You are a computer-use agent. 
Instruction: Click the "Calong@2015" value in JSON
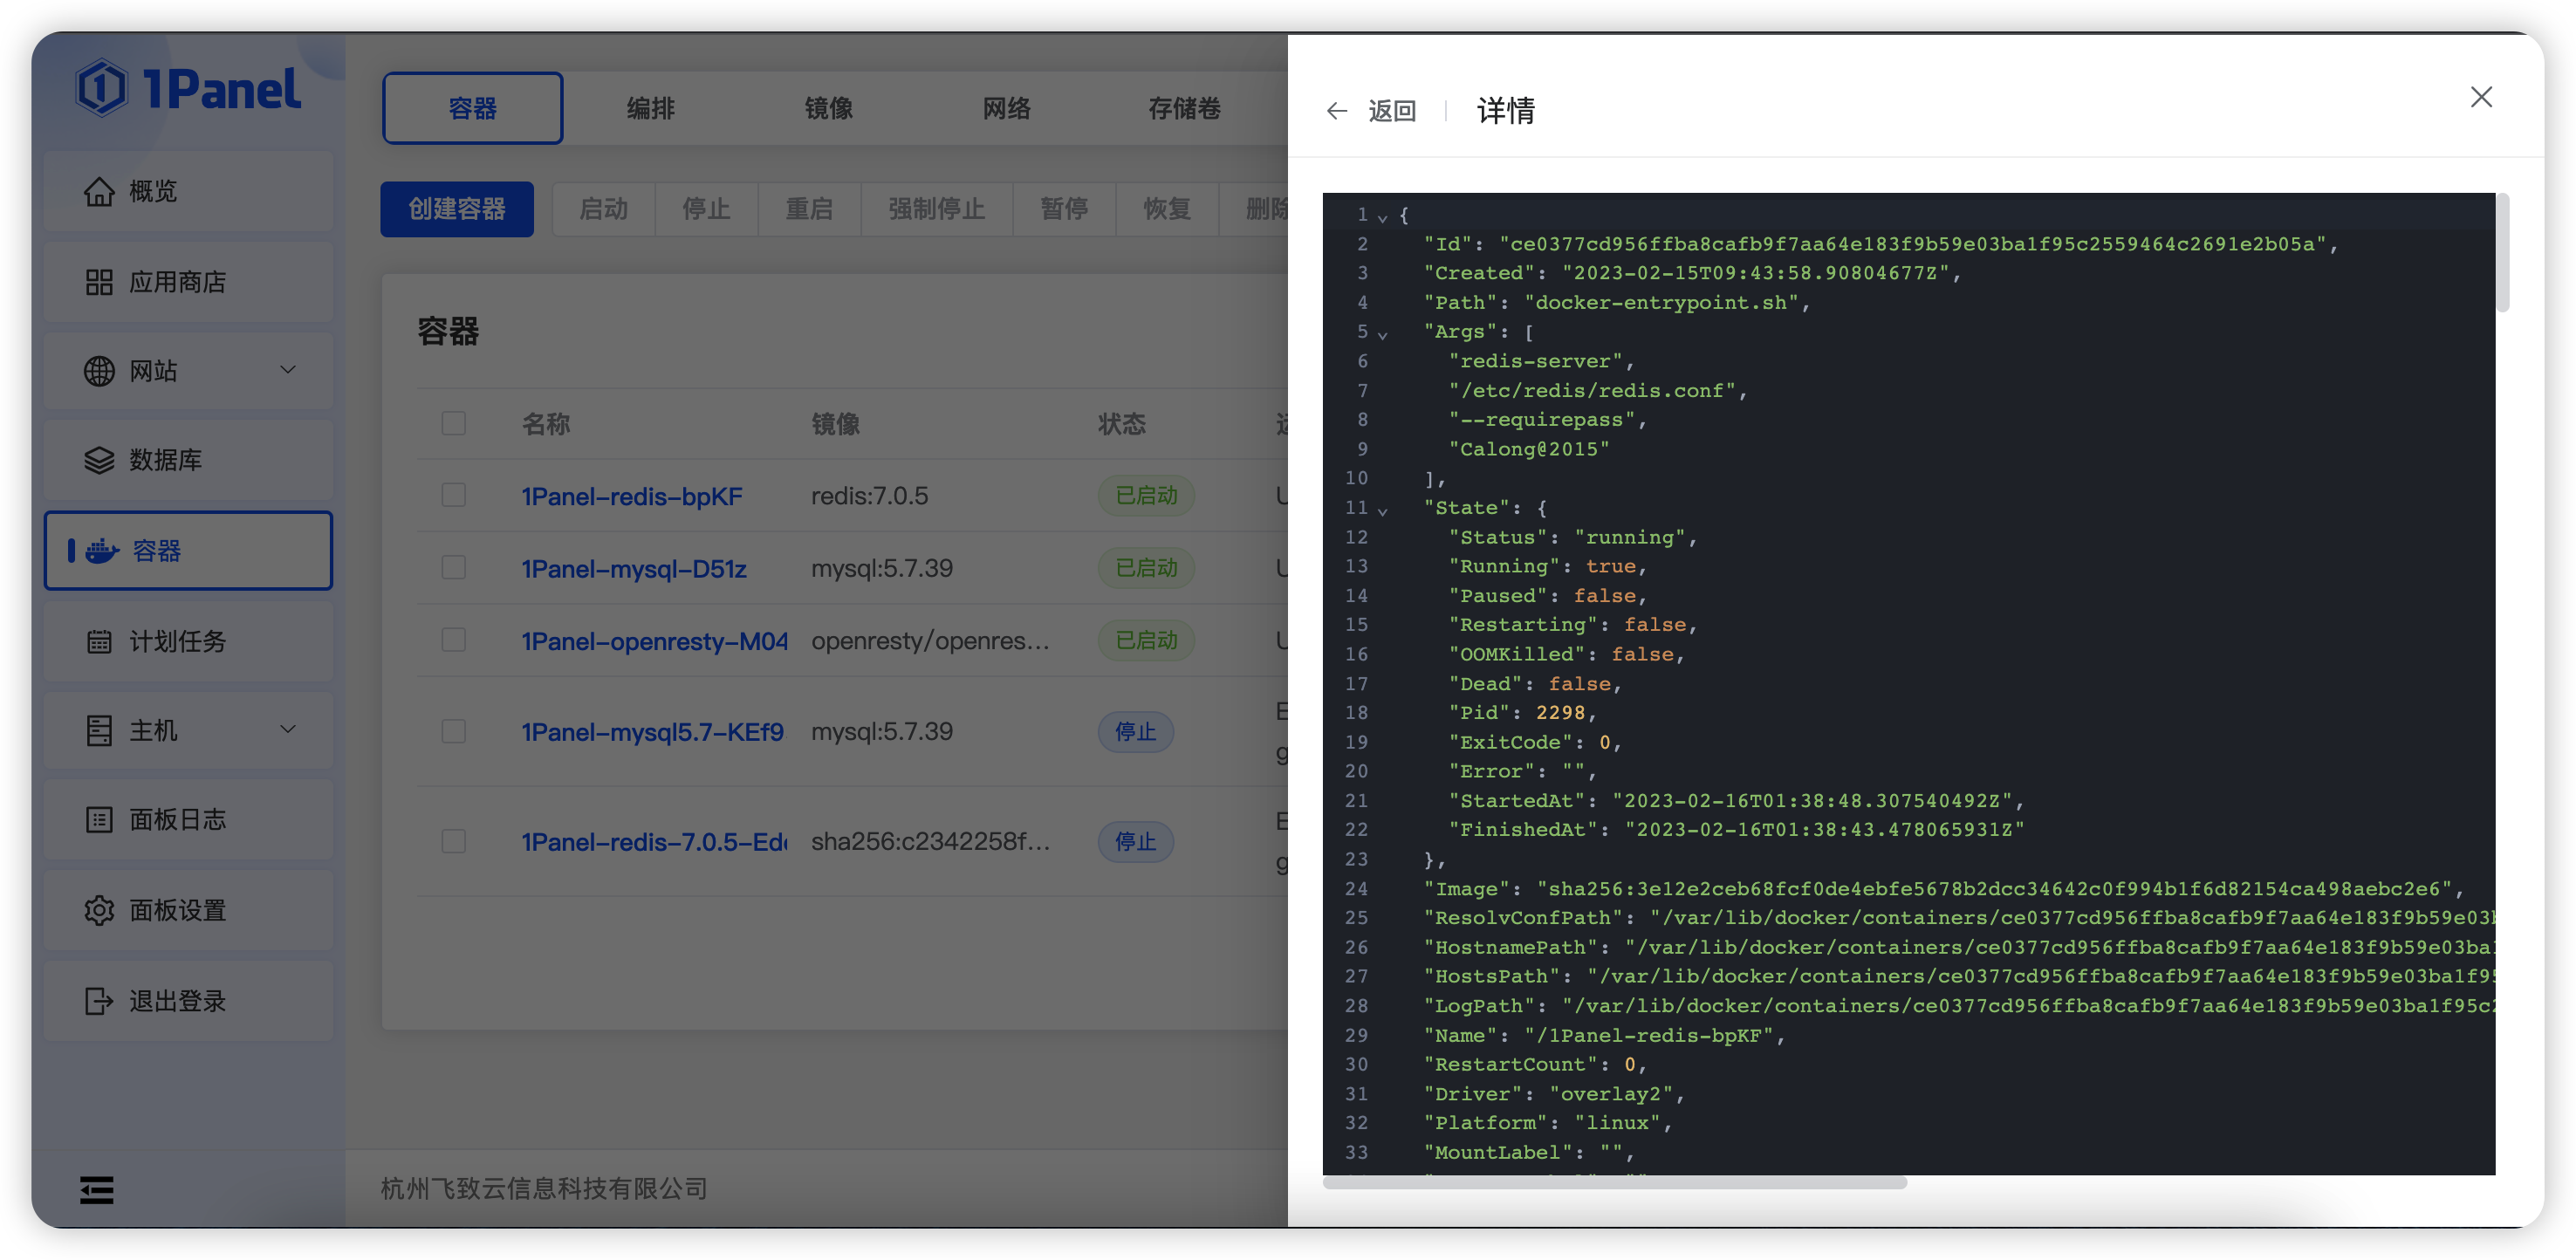coord(1529,449)
